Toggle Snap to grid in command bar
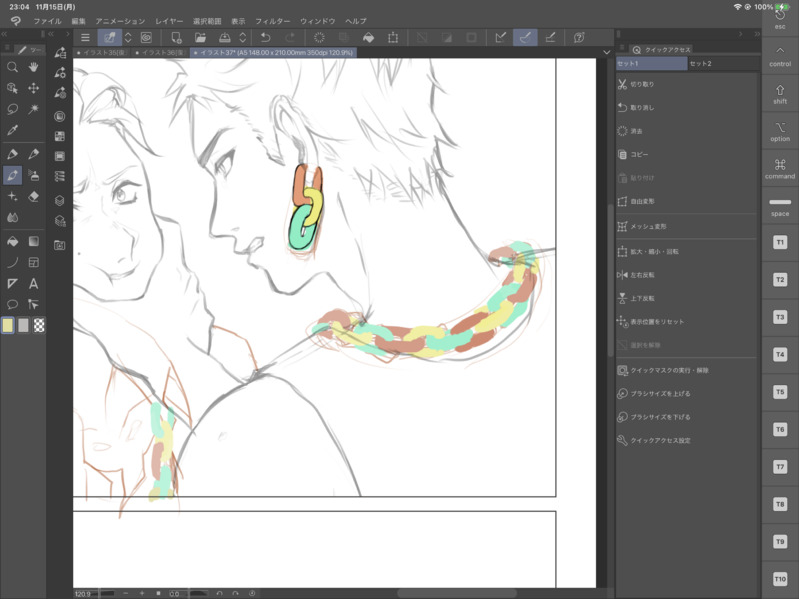 (x=550, y=38)
